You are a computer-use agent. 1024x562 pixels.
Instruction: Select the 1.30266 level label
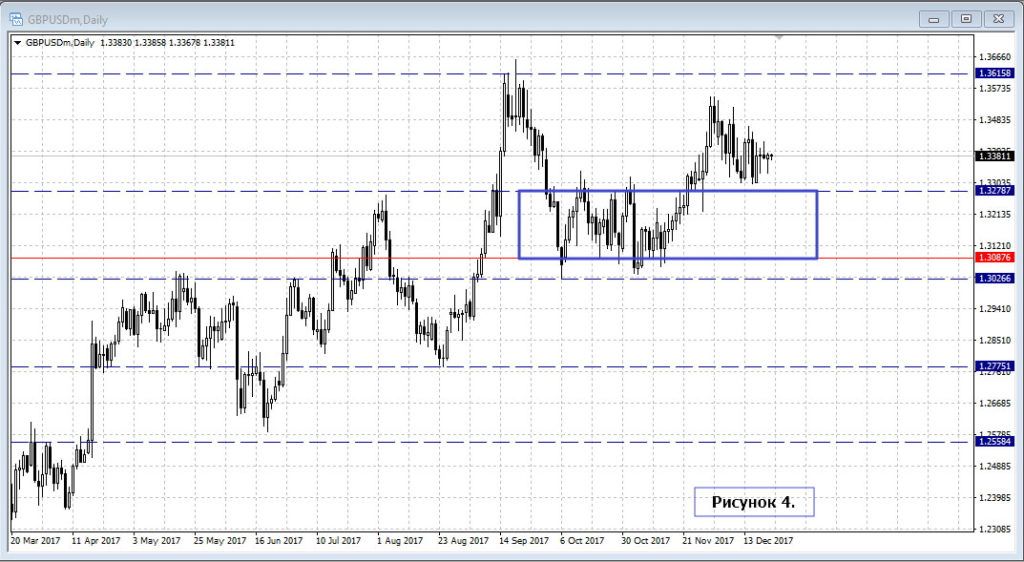click(998, 278)
